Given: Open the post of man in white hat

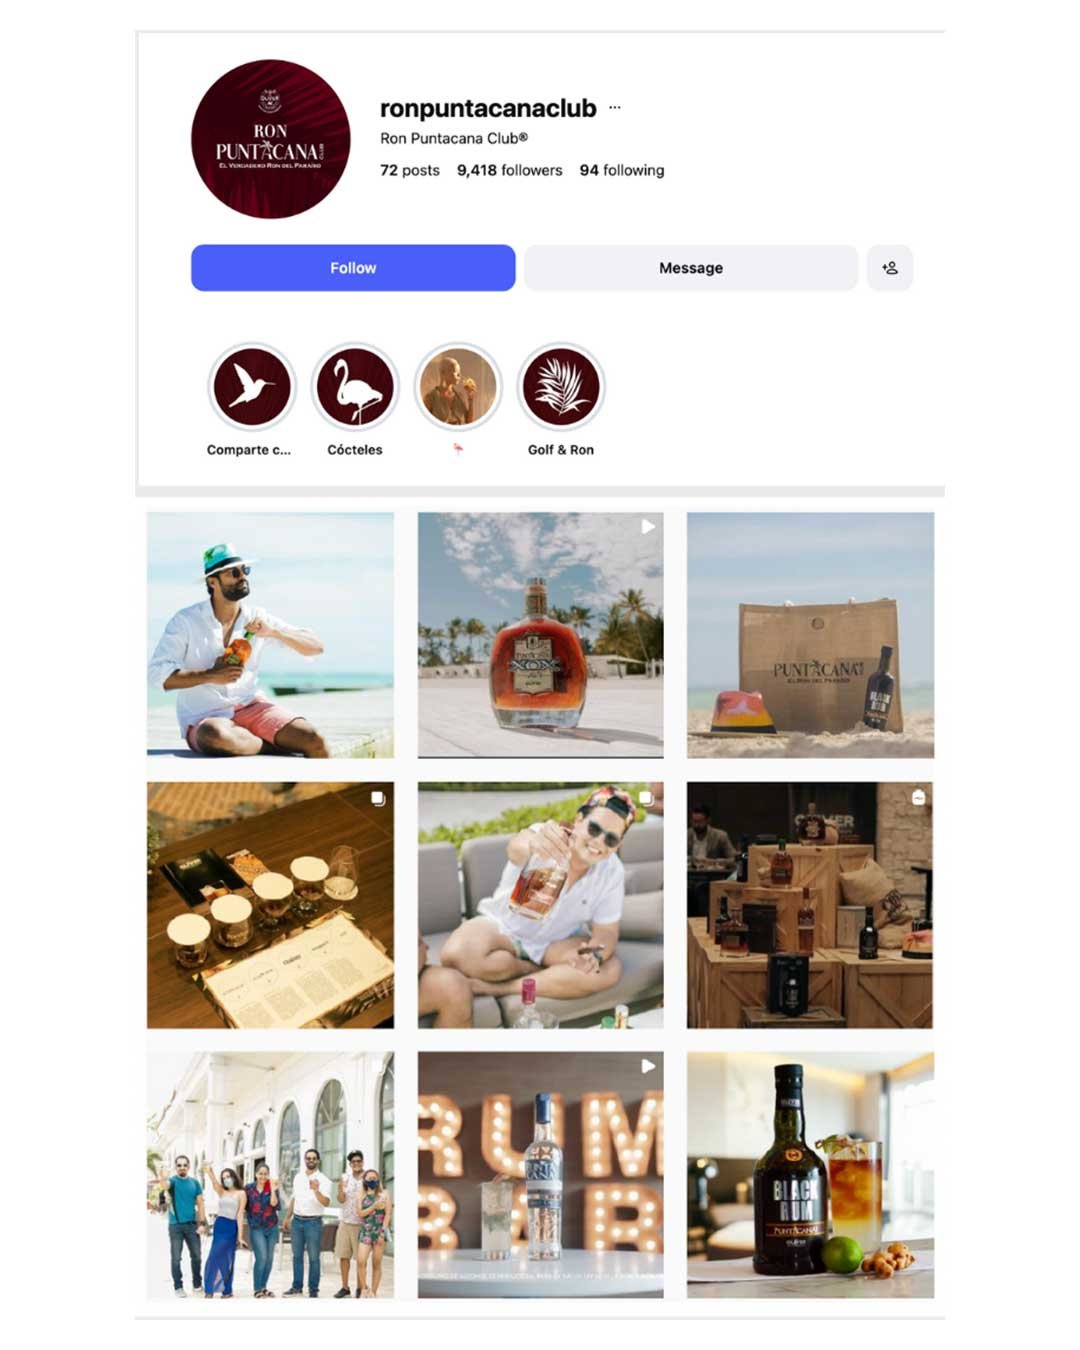Looking at the screenshot, I should coord(270,635).
